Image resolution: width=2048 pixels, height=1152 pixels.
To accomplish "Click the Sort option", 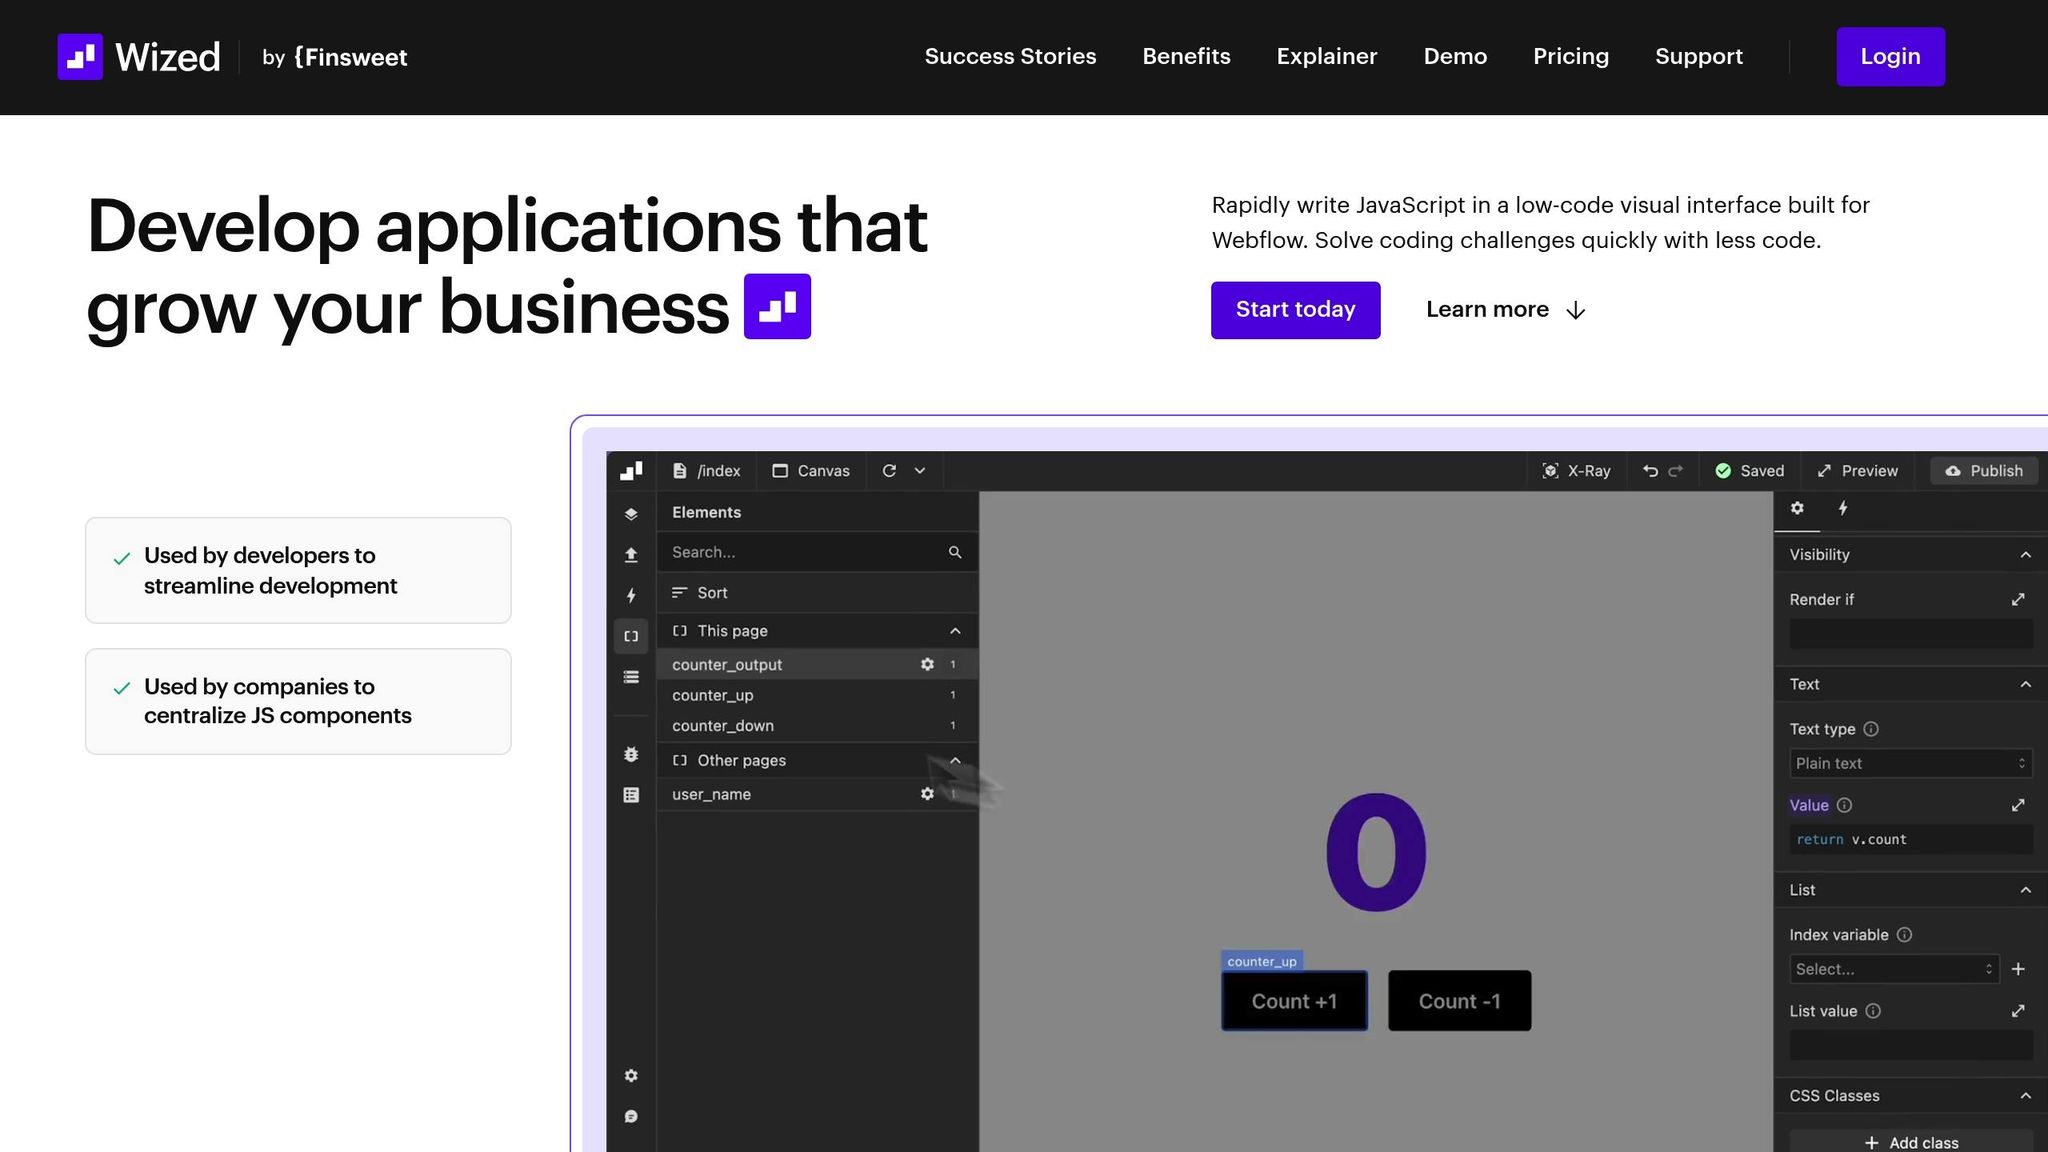I will pos(700,593).
